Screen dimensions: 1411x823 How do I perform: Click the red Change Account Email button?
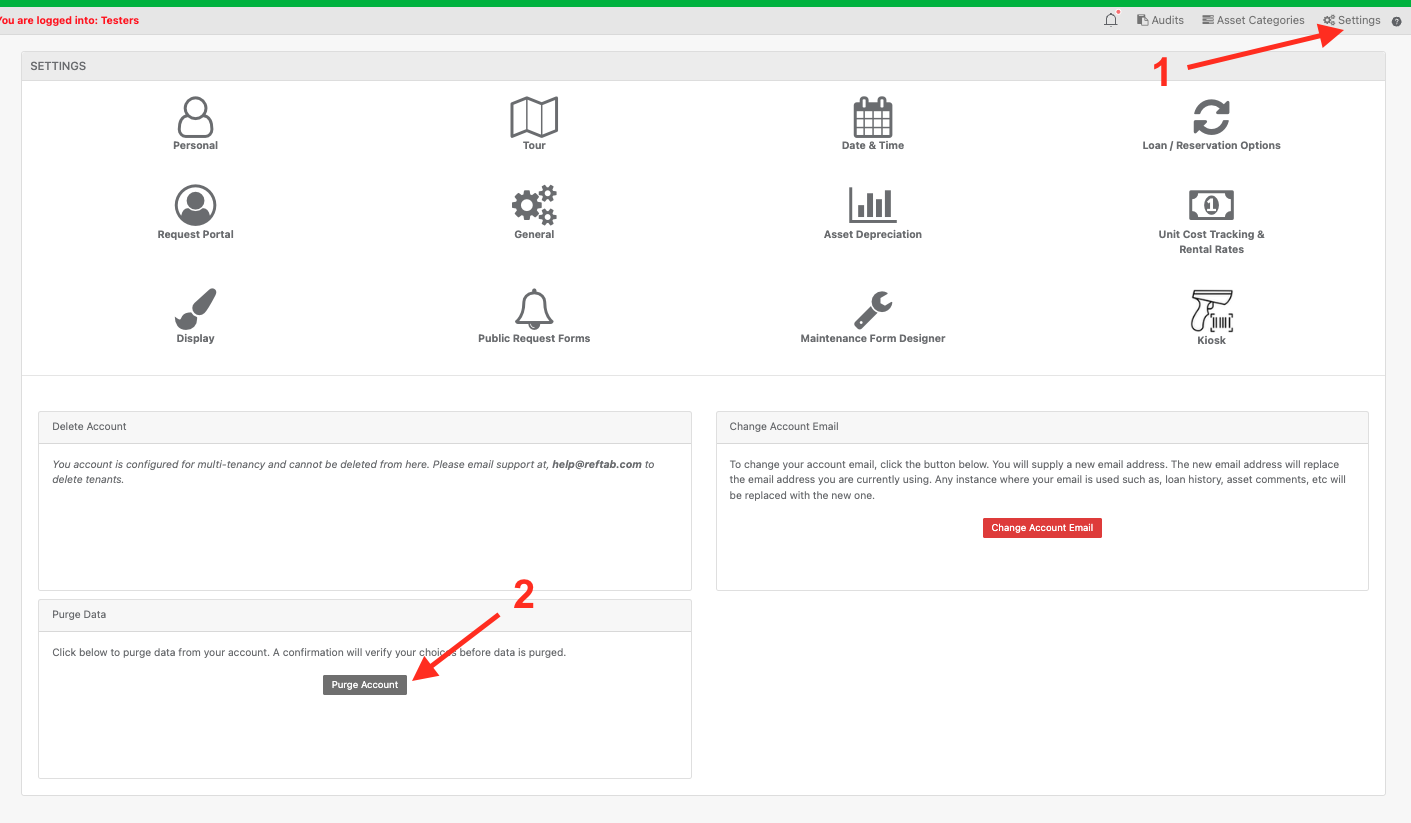[x=1042, y=528]
